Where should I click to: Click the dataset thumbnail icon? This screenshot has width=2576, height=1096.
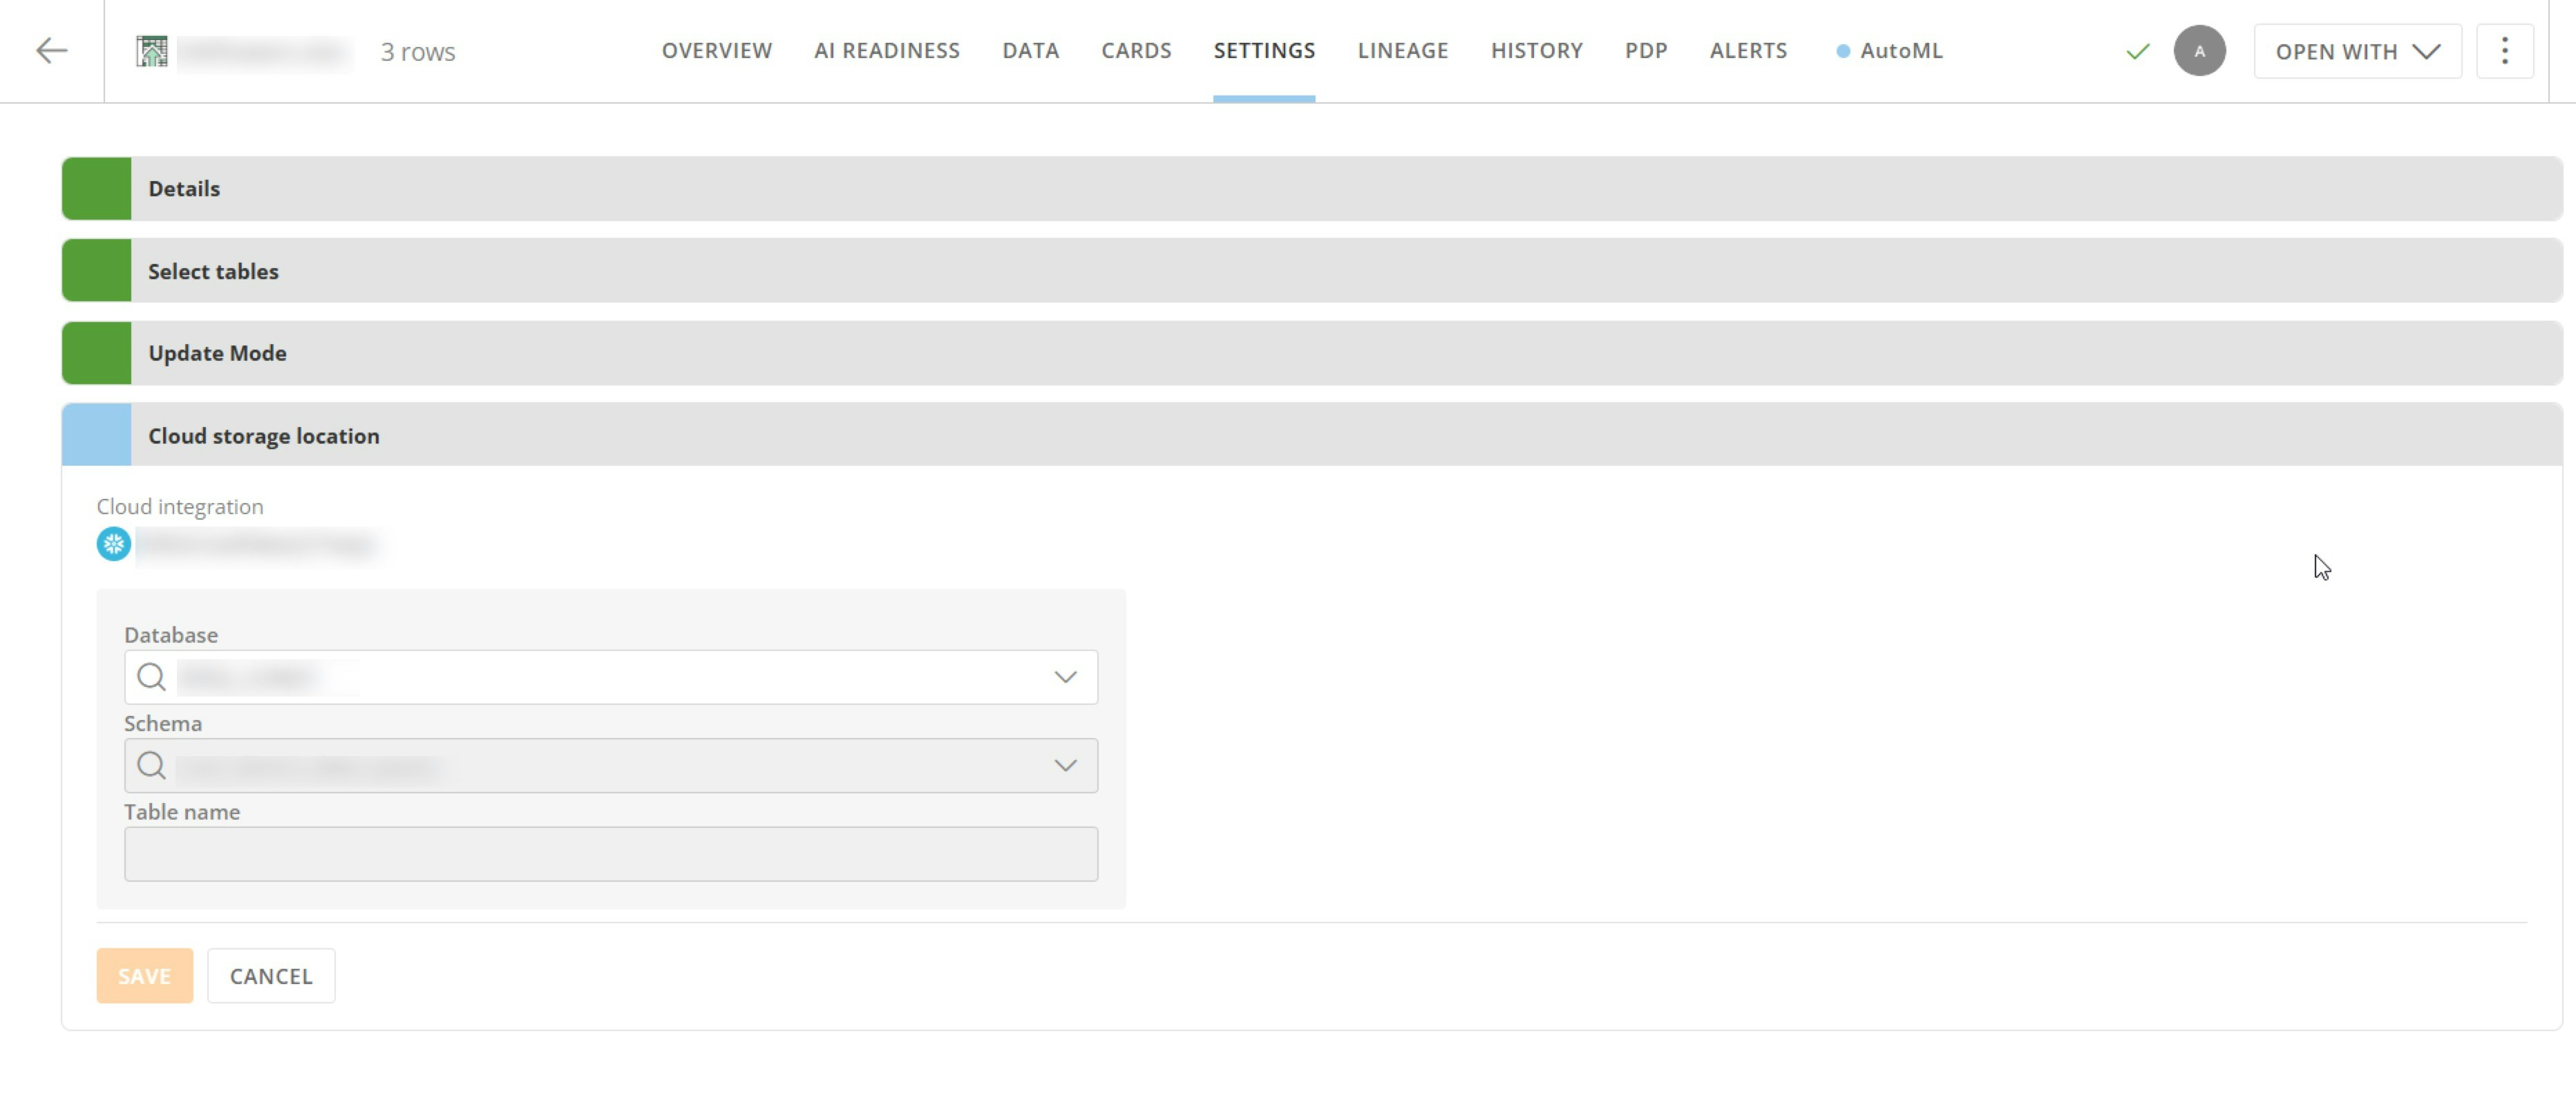coord(152,51)
